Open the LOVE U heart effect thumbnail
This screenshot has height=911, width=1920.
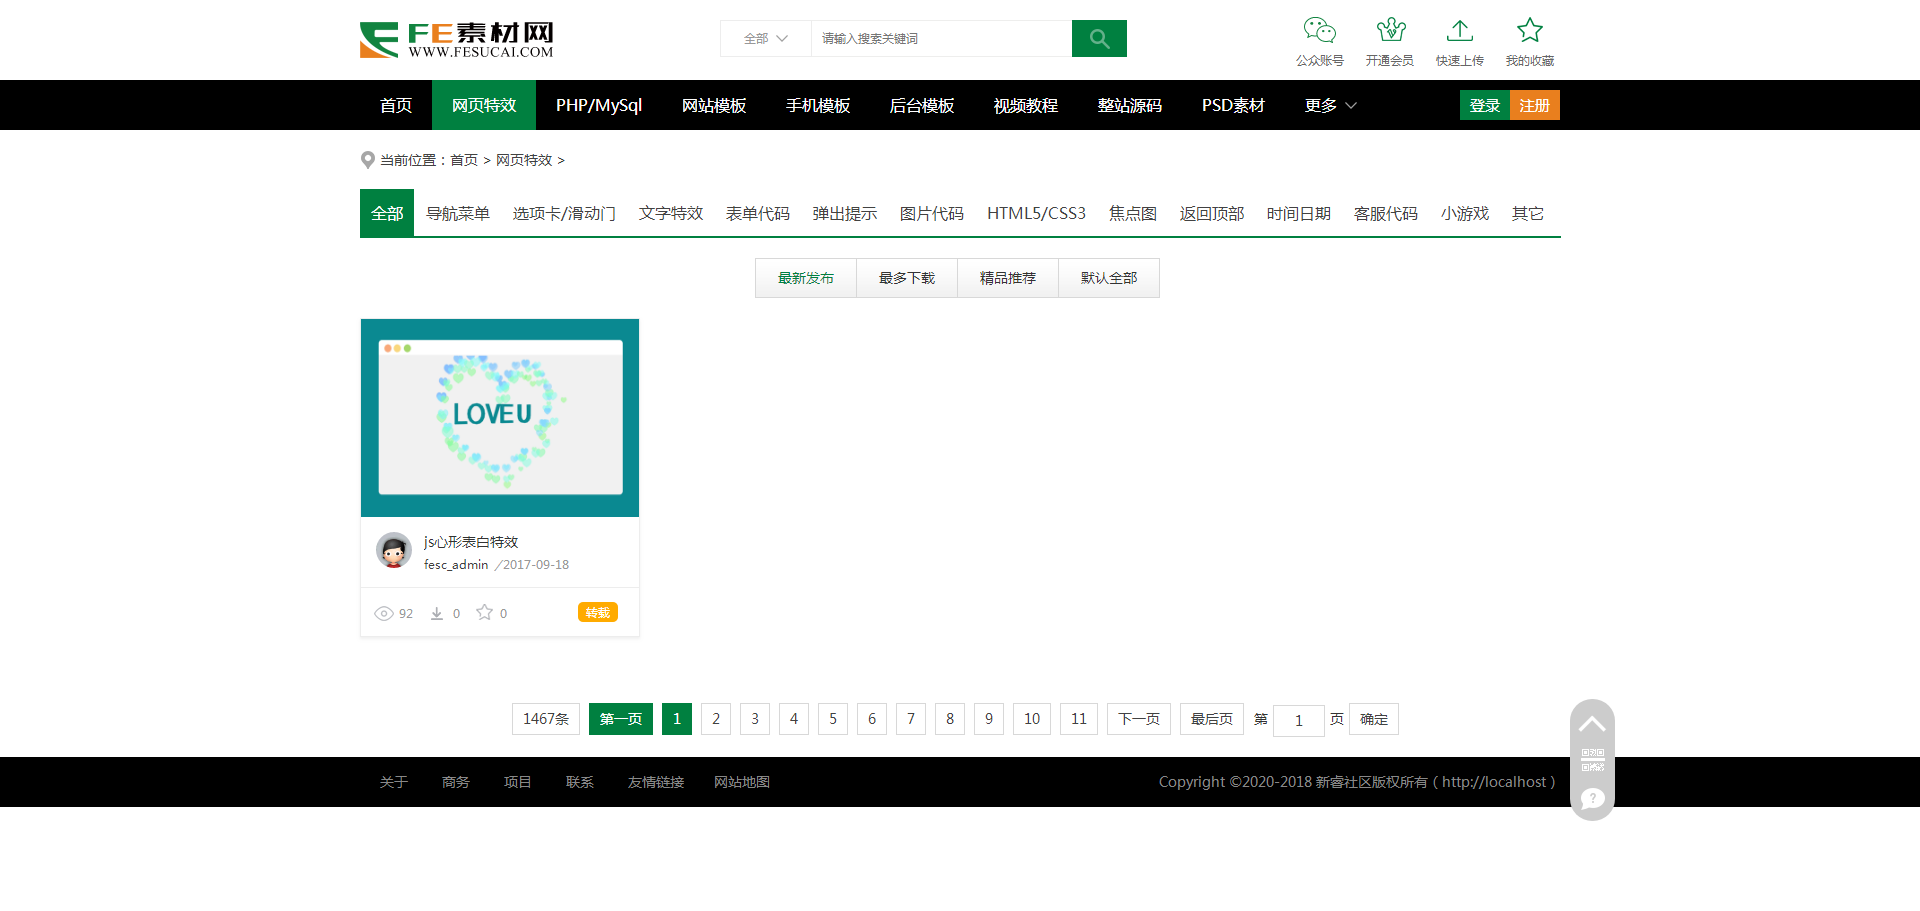click(x=500, y=417)
